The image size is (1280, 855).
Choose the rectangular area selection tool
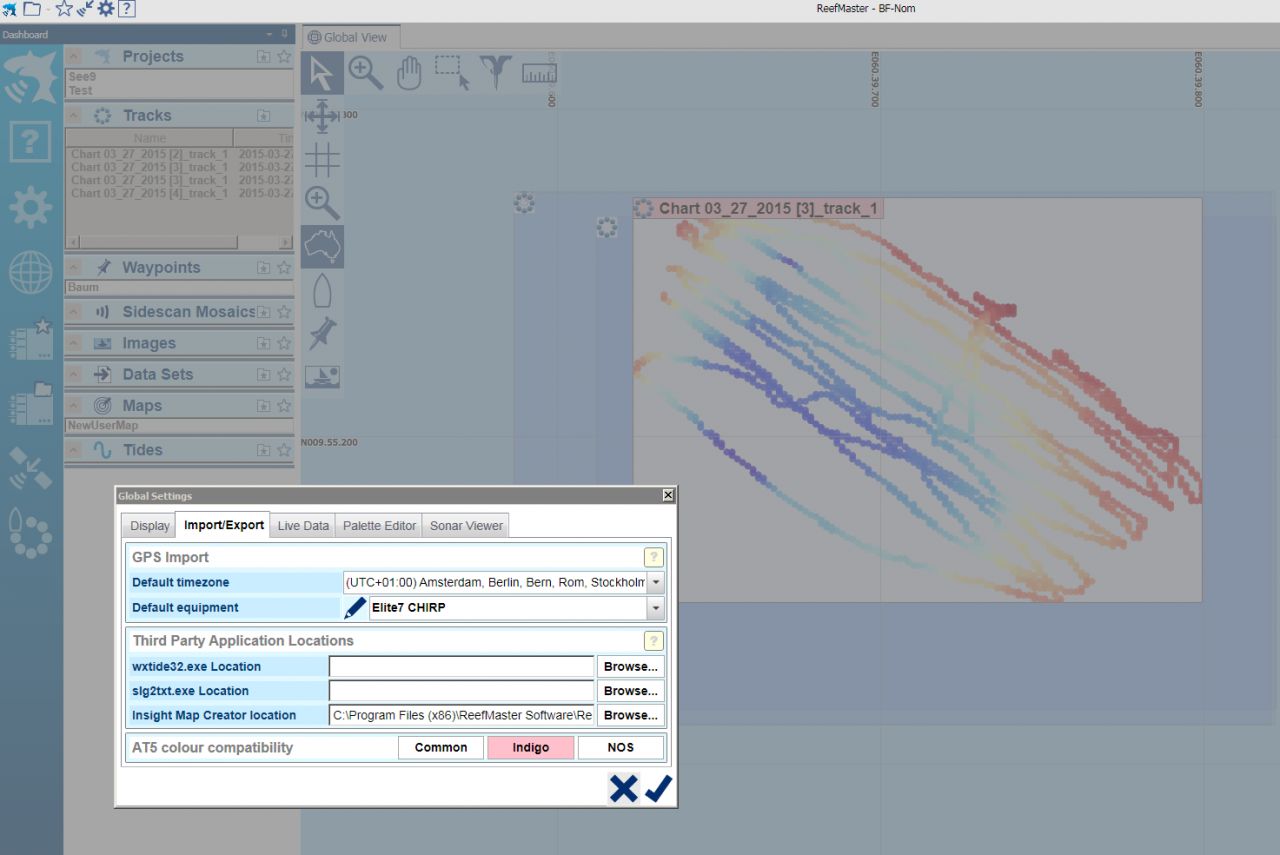[x=452, y=73]
